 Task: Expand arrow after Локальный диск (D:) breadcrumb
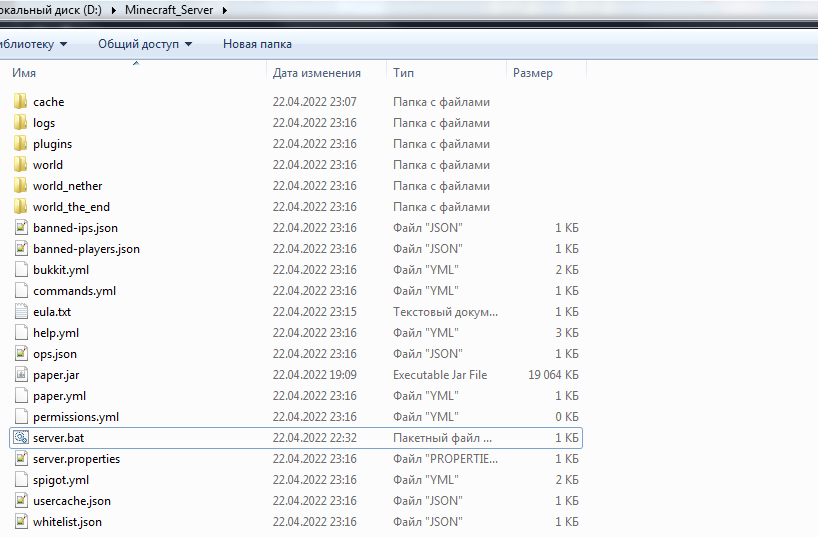tap(113, 10)
